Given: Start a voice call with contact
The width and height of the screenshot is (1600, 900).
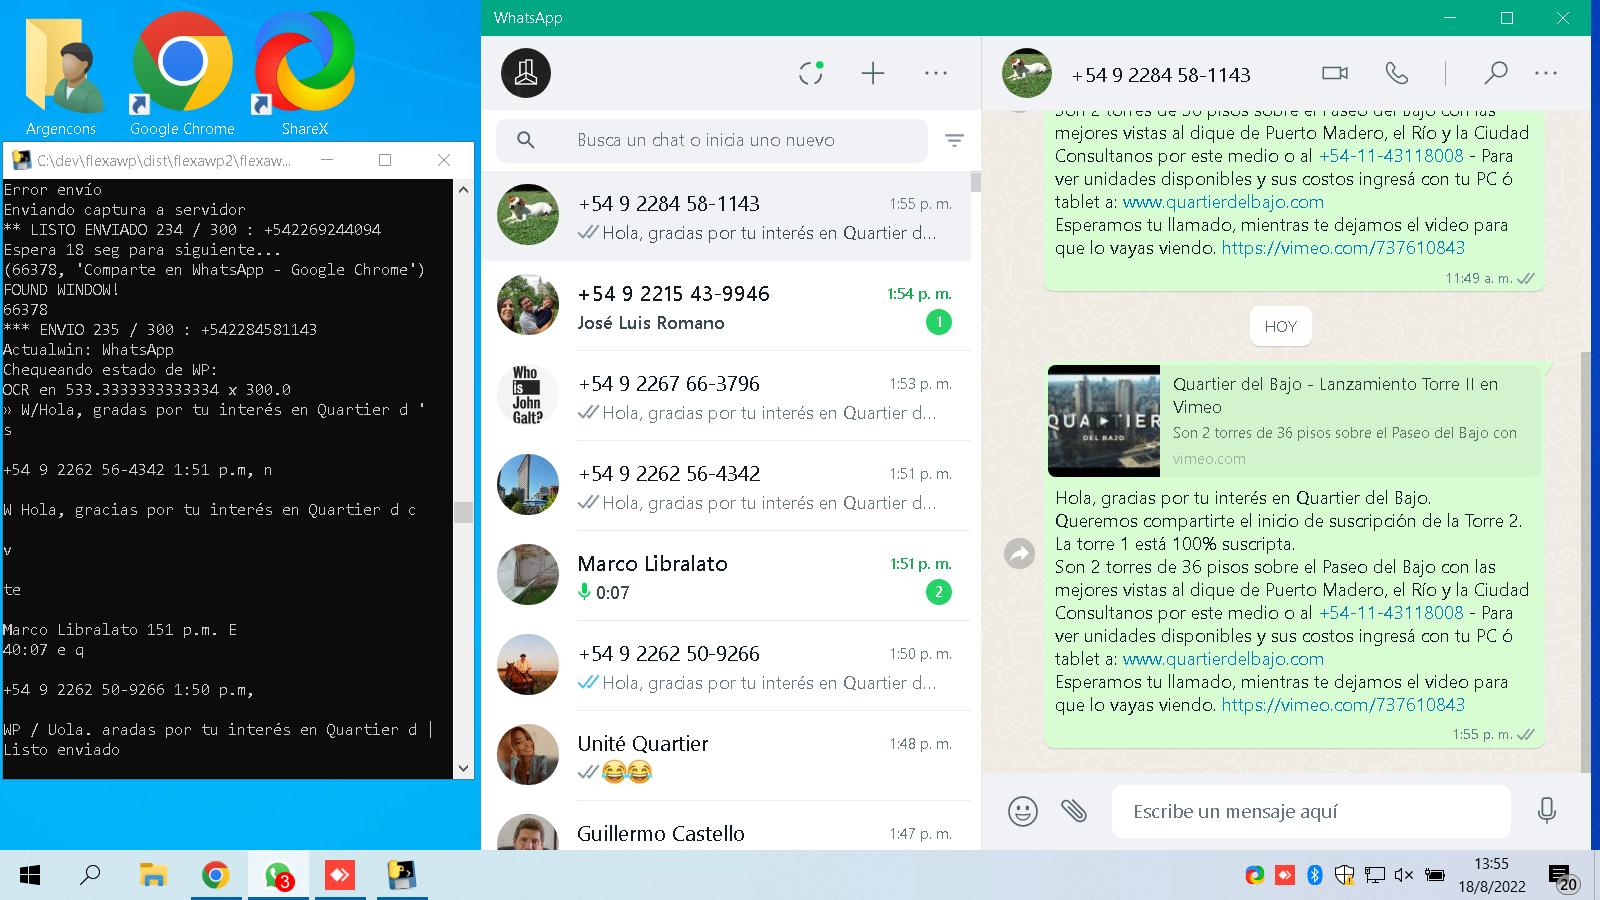Looking at the screenshot, I should 1396,73.
